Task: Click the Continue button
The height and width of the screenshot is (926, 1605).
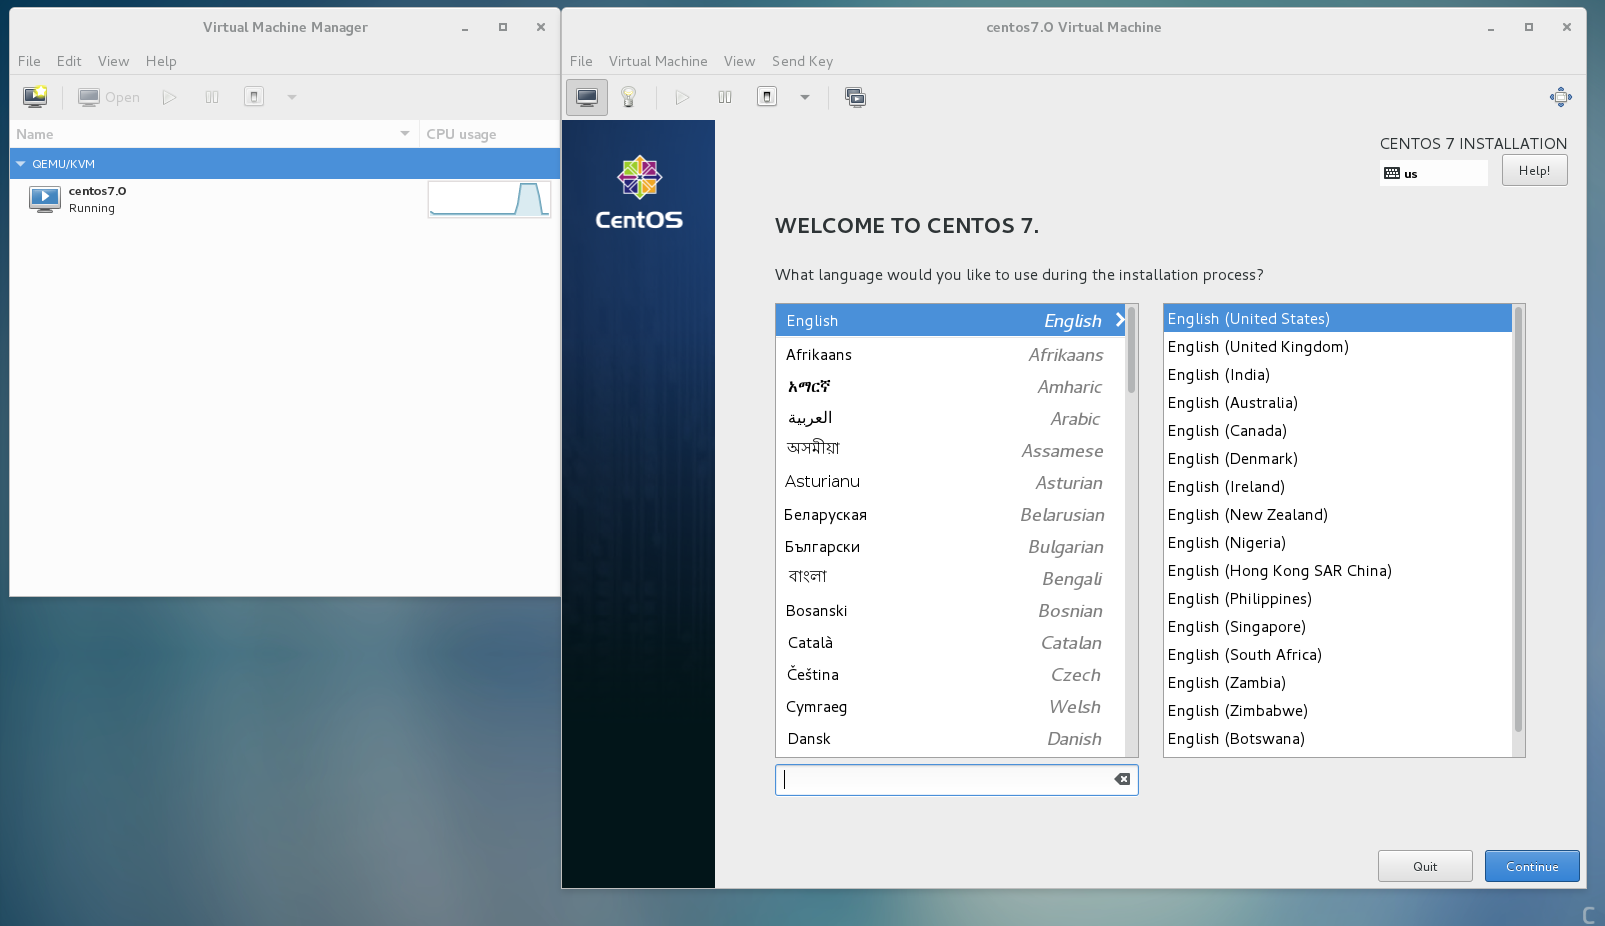Action: coord(1532,866)
